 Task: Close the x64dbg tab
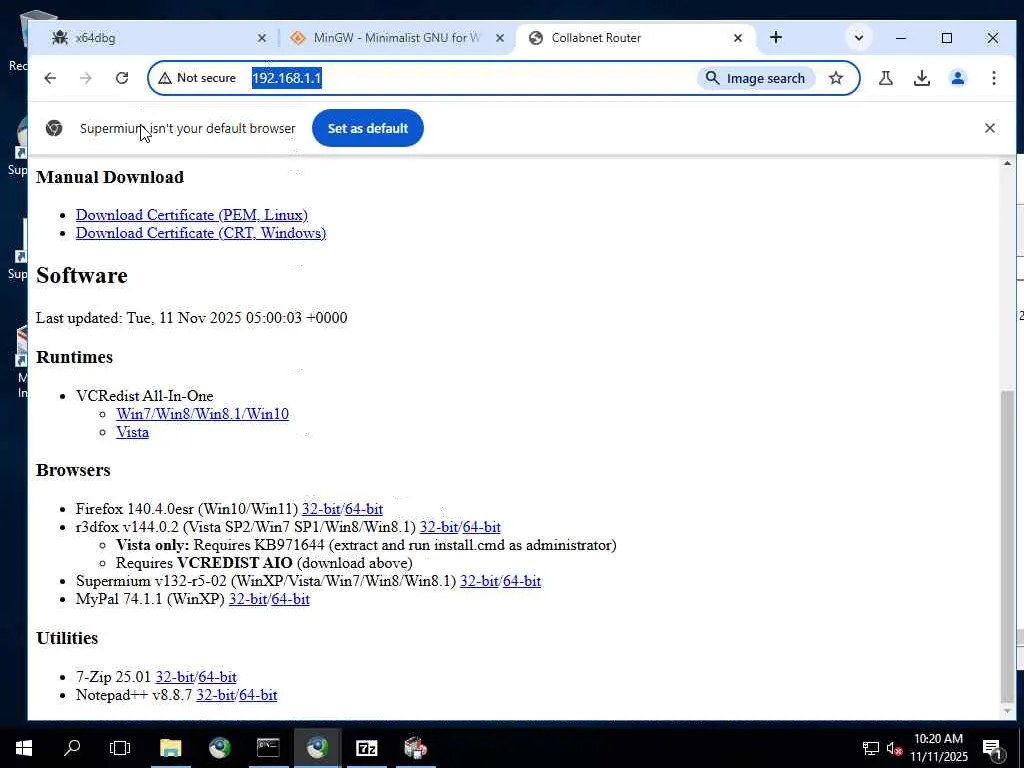click(262, 39)
